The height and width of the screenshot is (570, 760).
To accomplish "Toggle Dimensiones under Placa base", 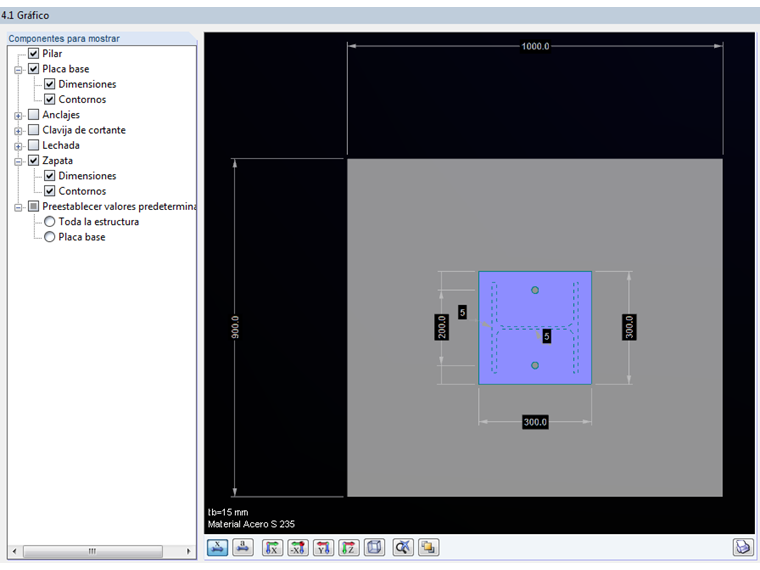I will (49, 84).
